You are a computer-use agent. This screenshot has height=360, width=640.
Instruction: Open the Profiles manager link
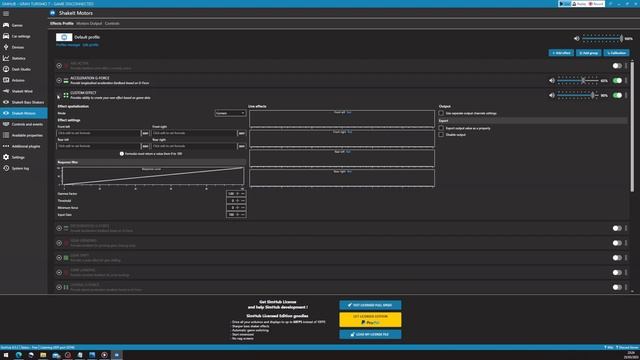68,45
